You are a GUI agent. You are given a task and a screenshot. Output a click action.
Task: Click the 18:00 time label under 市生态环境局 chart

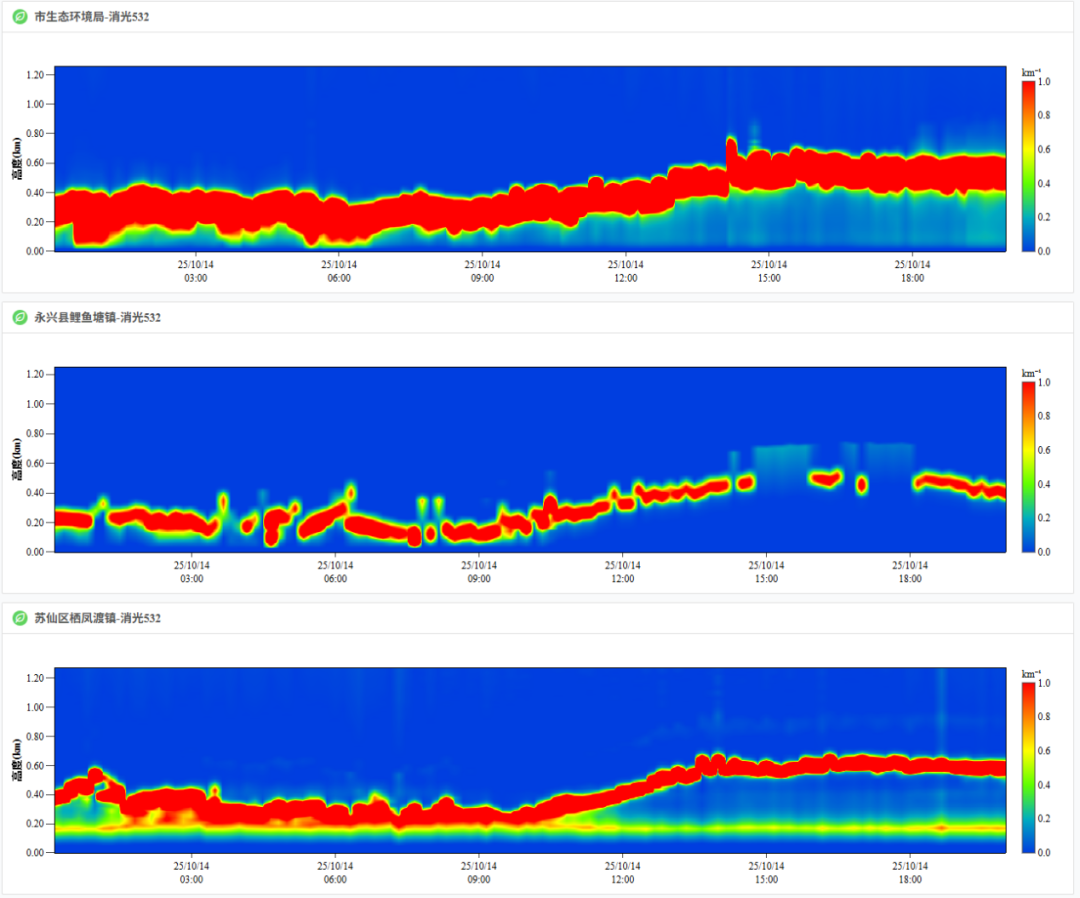(x=911, y=278)
